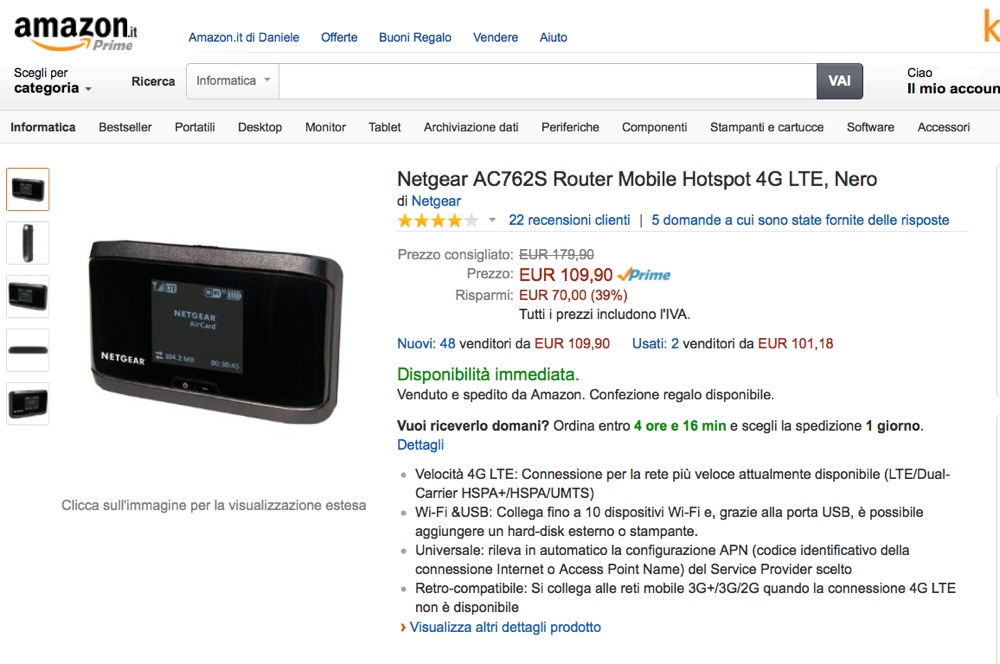The width and height of the screenshot is (1000, 664).
Task: Select the side-view product thumbnail
Action: pyautogui.click(x=27, y=243)
